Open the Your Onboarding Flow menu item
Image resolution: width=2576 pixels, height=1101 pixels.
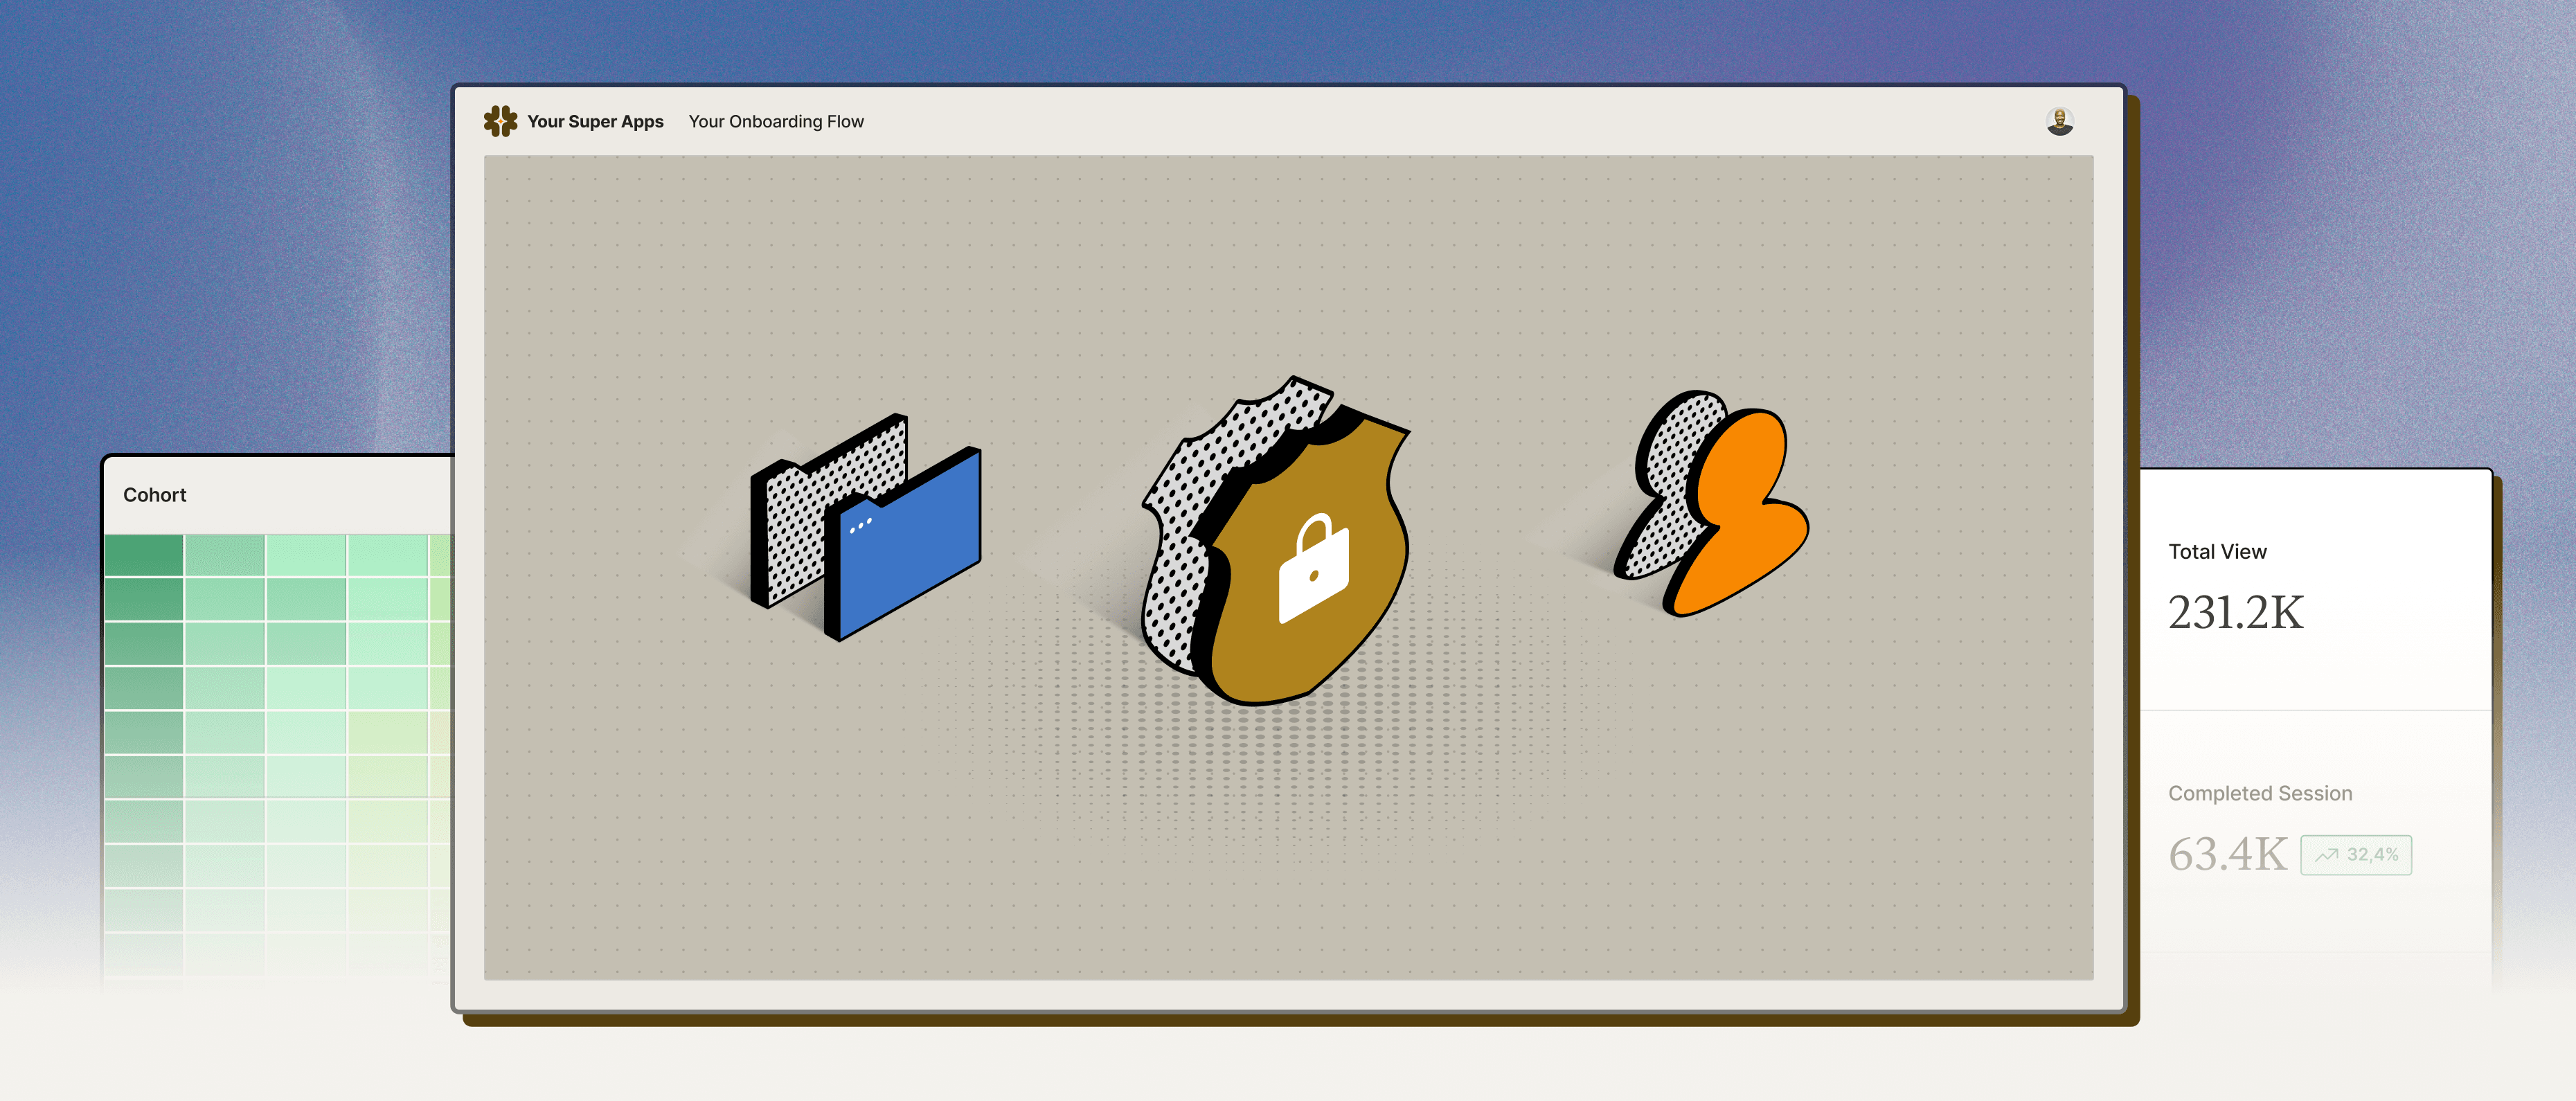pyautogui.click(x=777, y=121)
